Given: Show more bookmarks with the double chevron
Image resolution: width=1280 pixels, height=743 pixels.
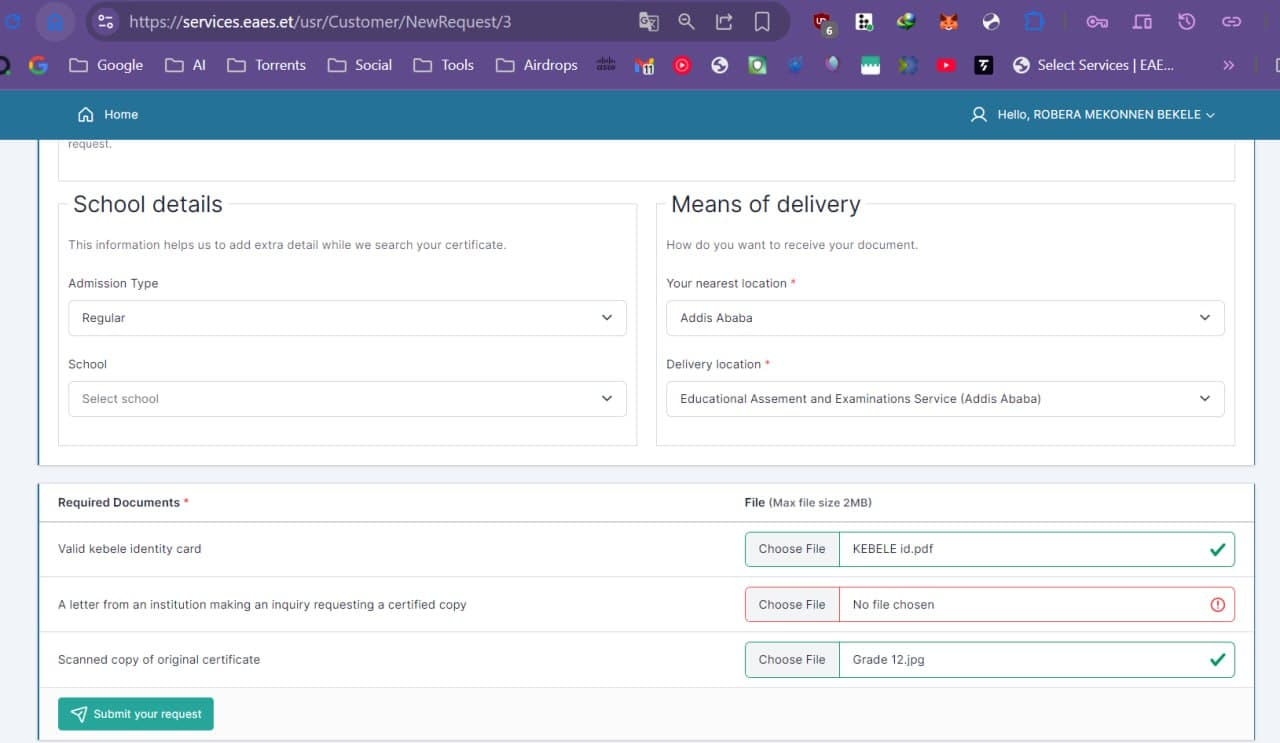Looking at the screenshot, I should pos(1228,65).
